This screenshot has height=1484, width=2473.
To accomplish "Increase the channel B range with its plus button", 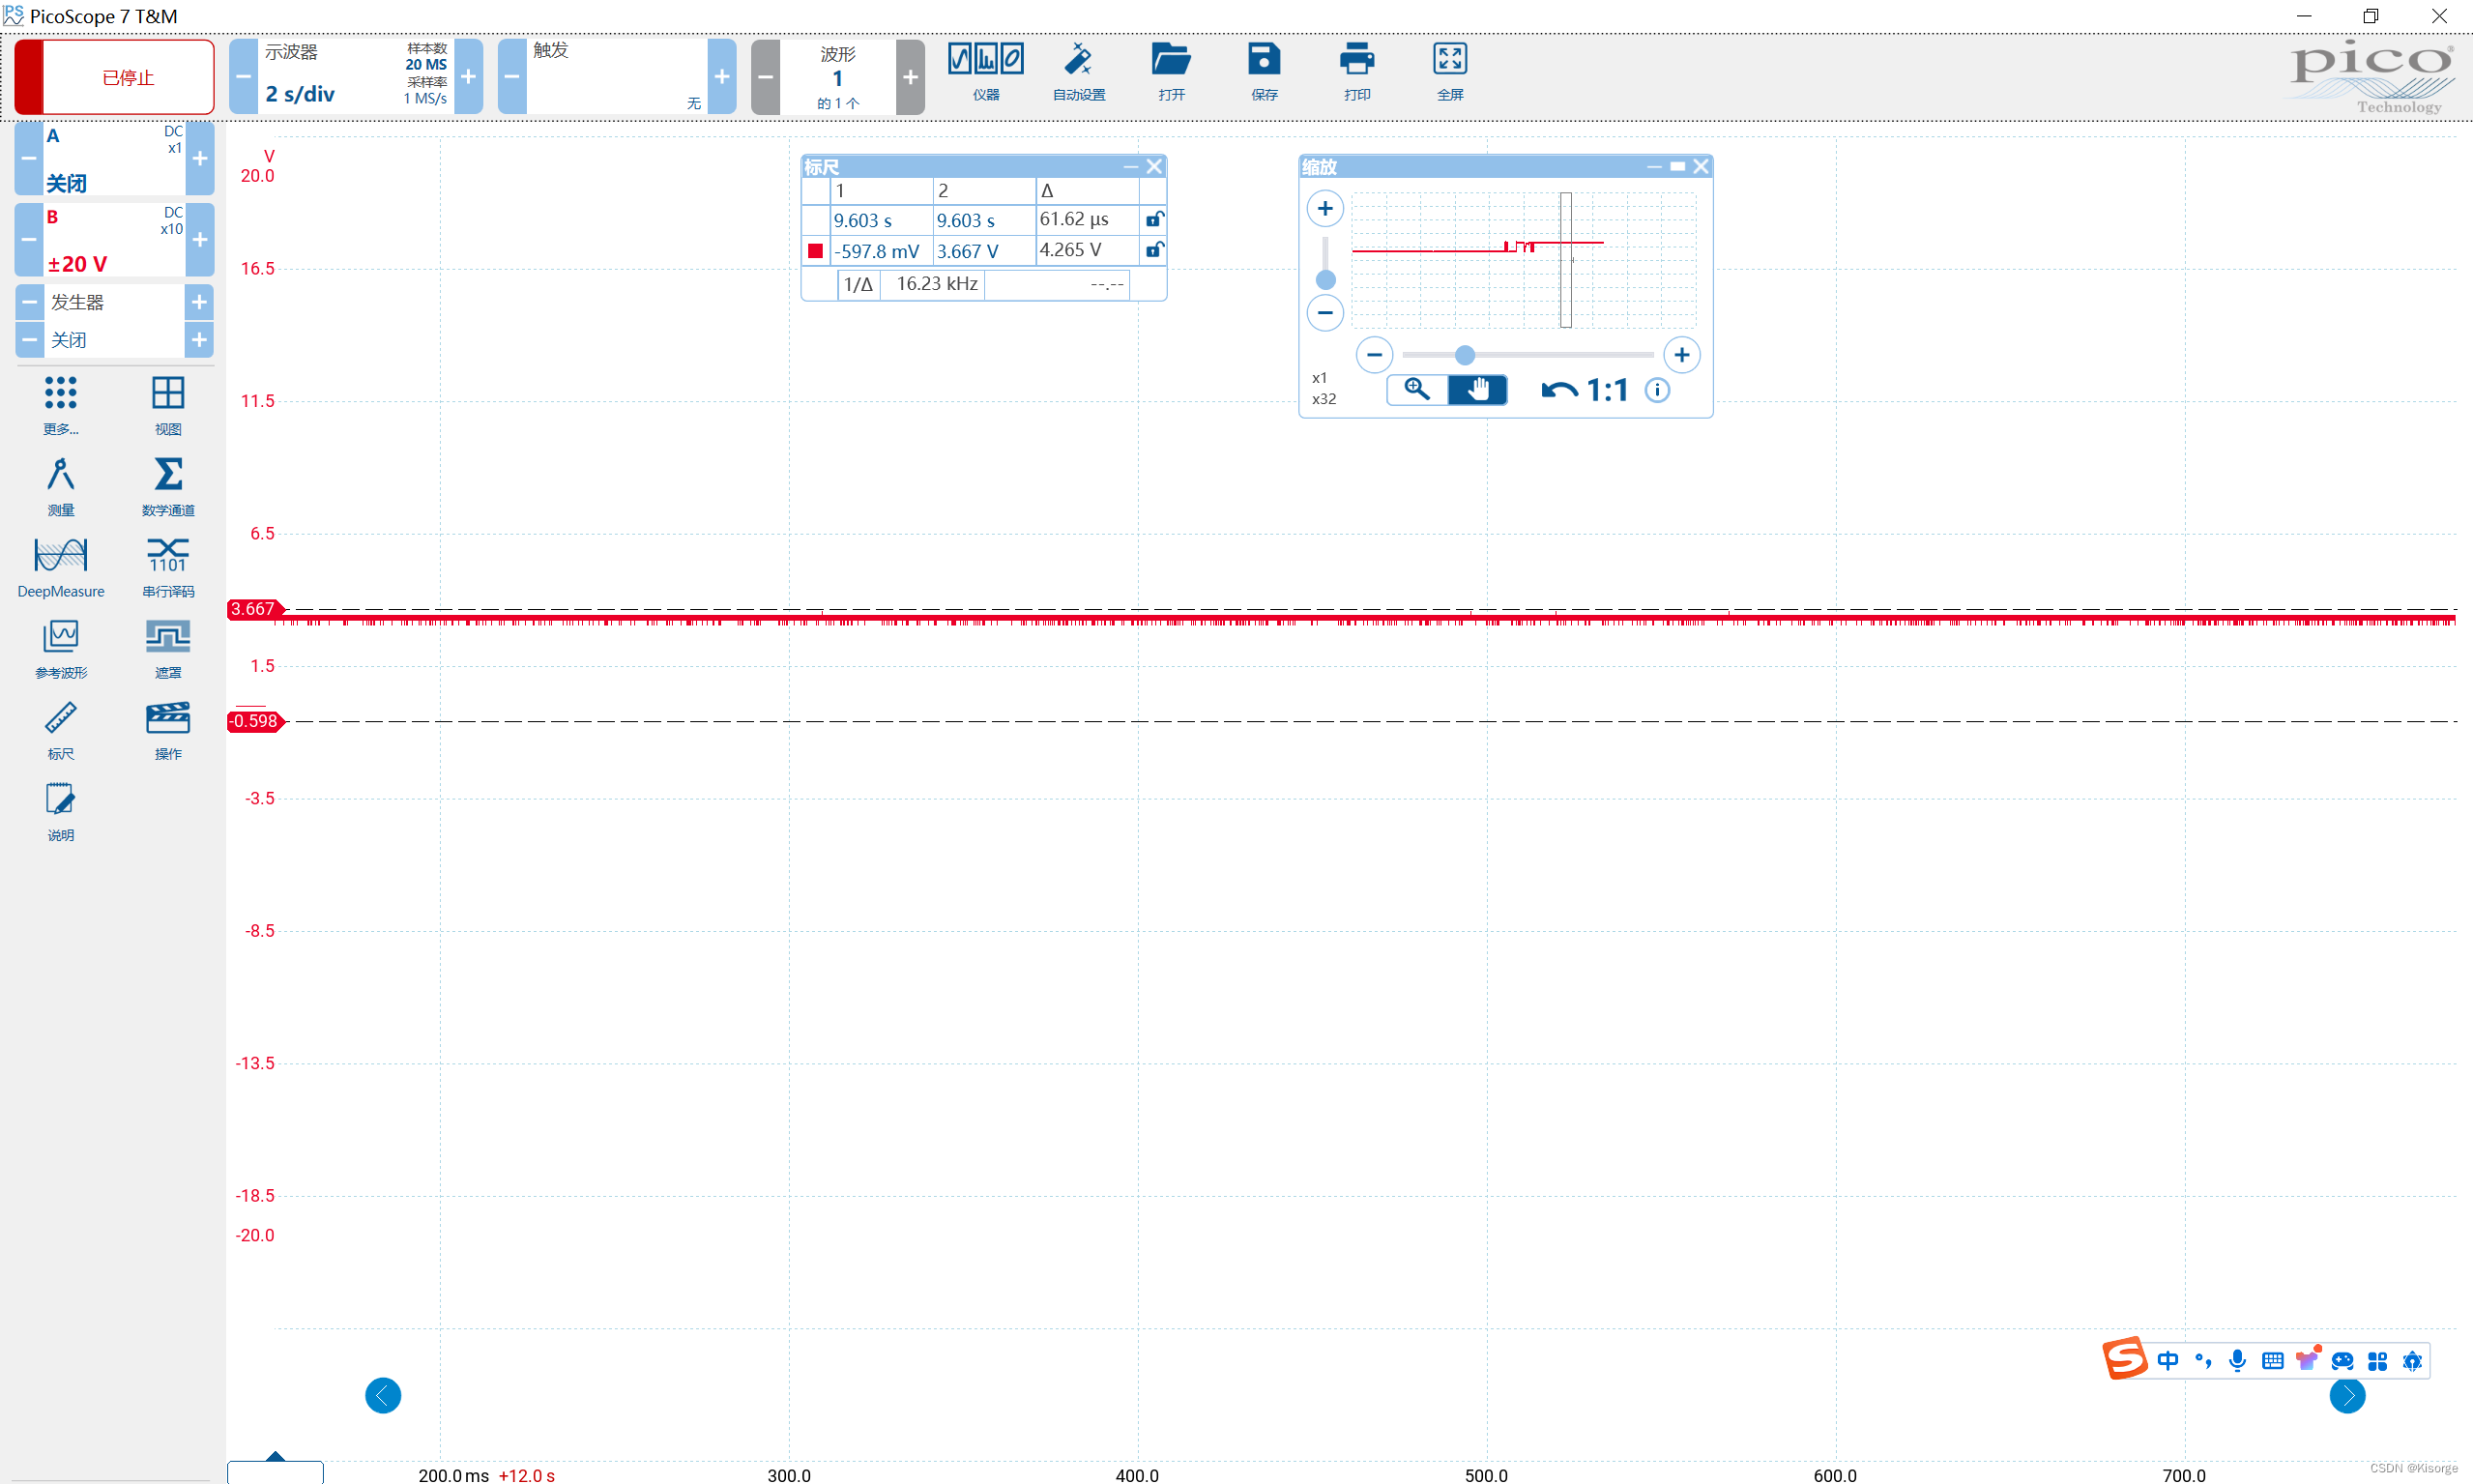I will 200,240.
